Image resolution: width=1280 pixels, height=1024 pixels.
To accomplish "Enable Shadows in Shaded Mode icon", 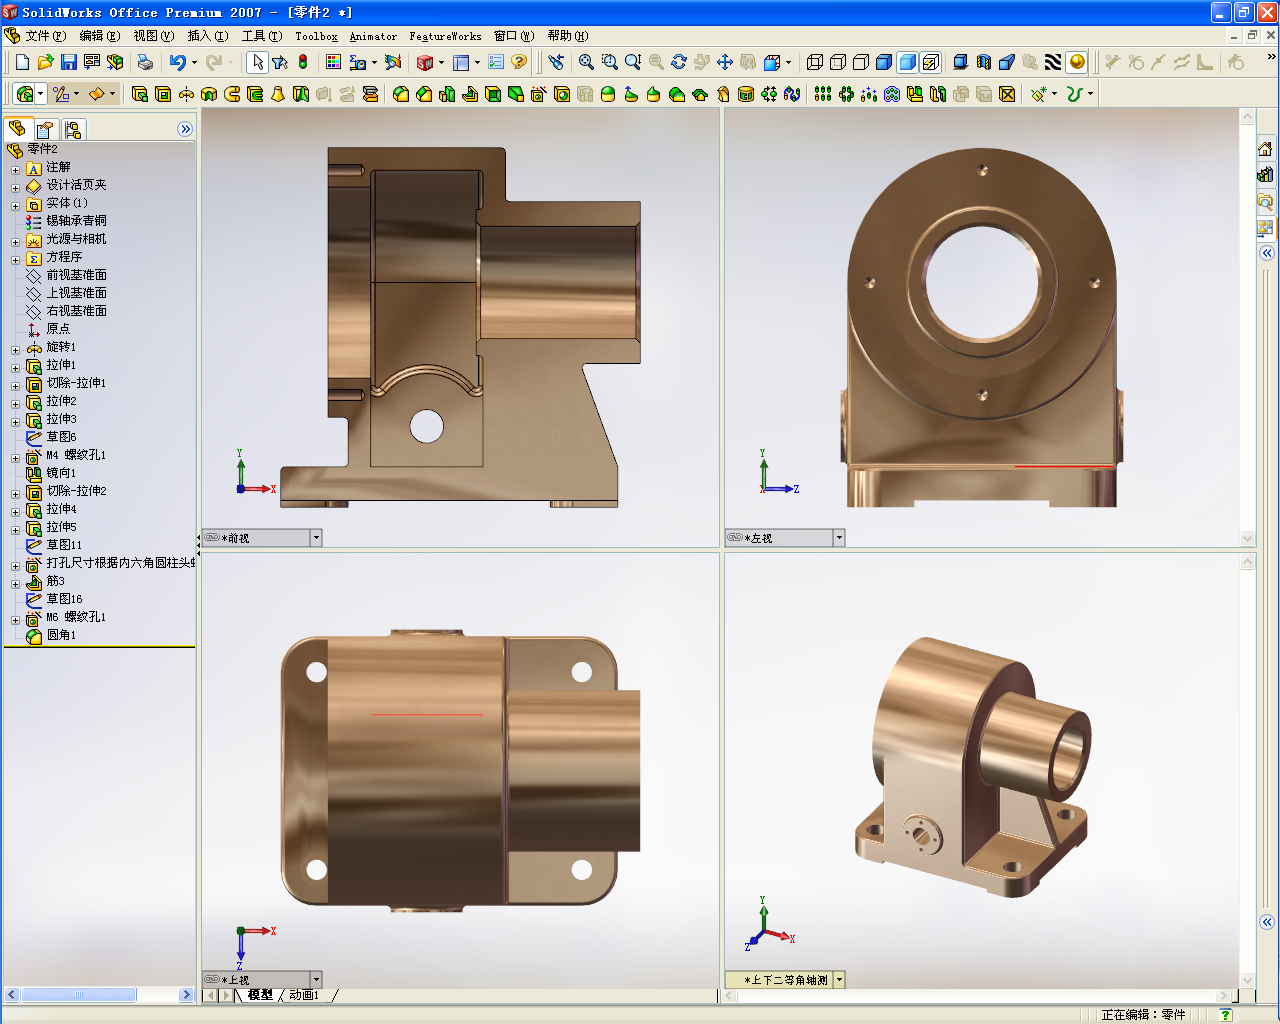I will [961, 62].
